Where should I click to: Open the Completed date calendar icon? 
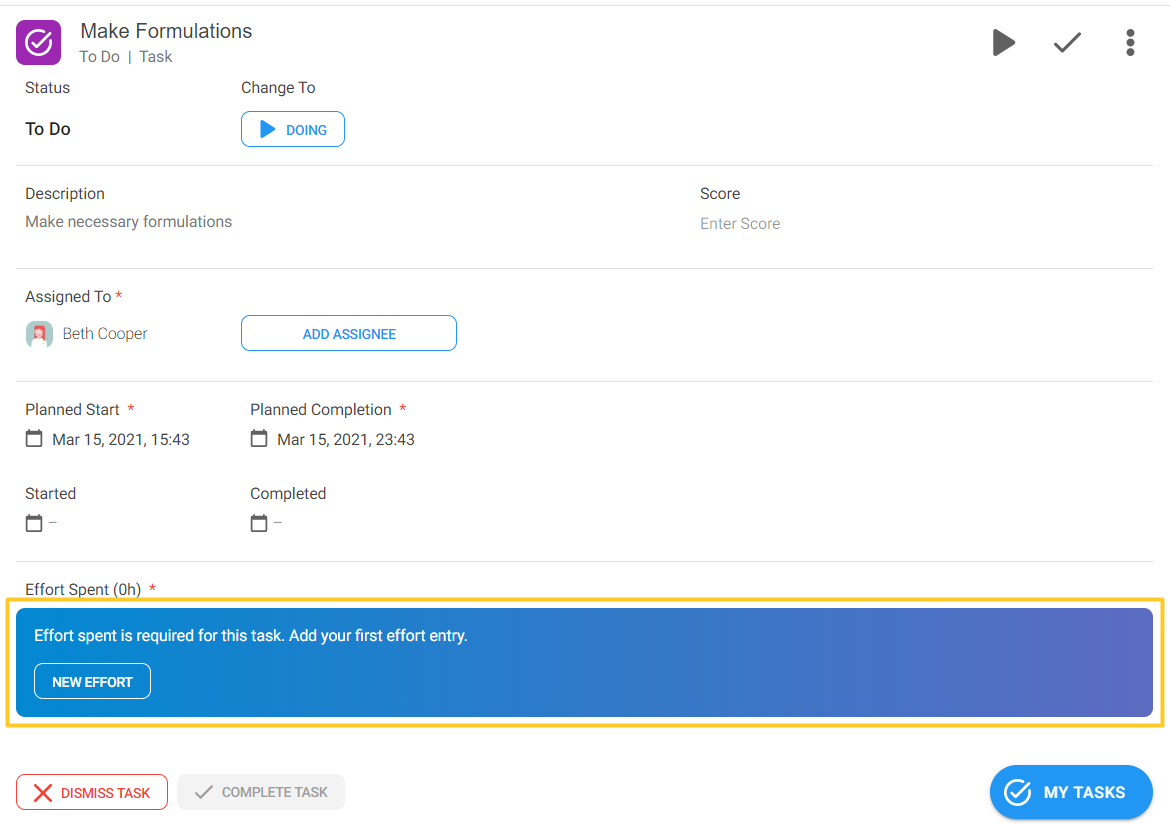point(259,522)
